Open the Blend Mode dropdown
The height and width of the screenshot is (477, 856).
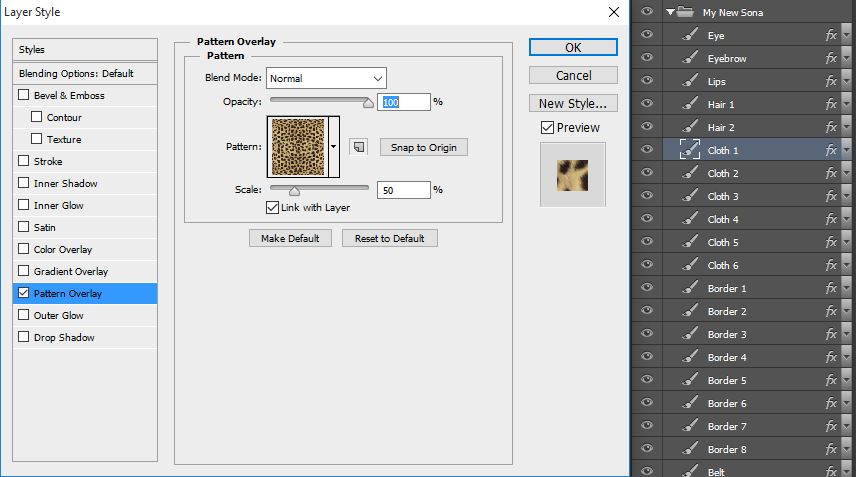point(326,78)
